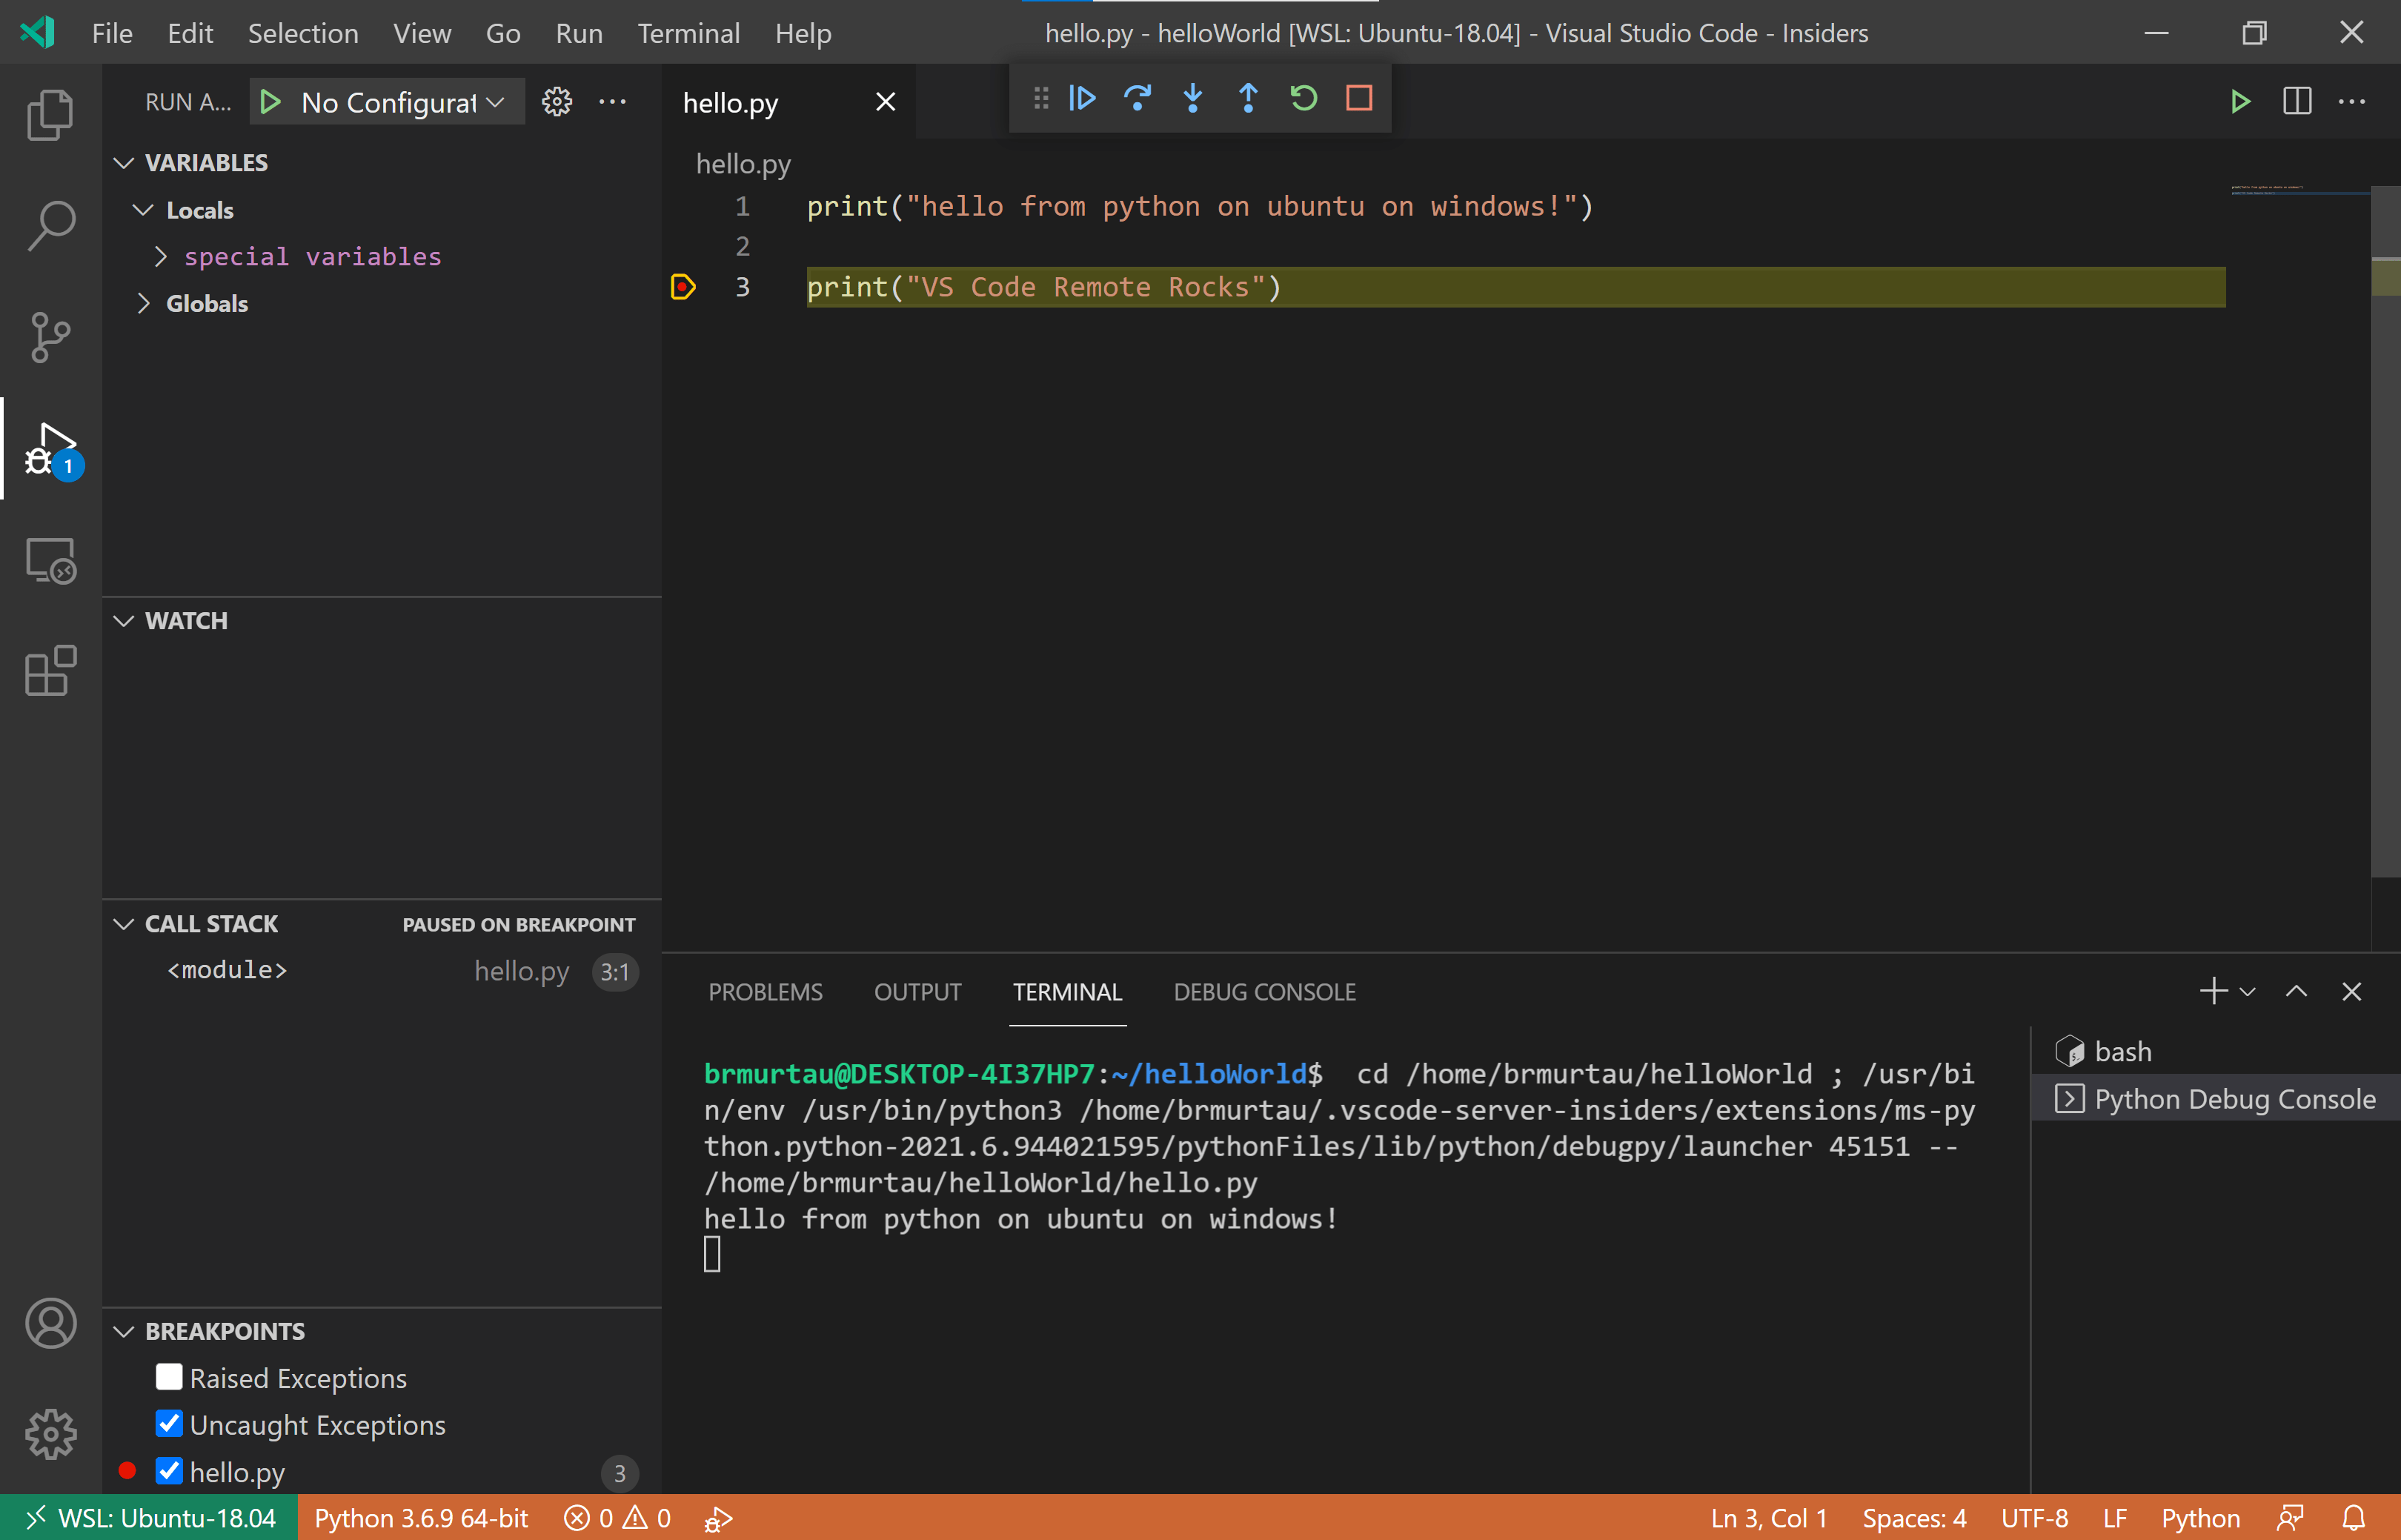Click the Step Over debug icon

point(1138,98)
